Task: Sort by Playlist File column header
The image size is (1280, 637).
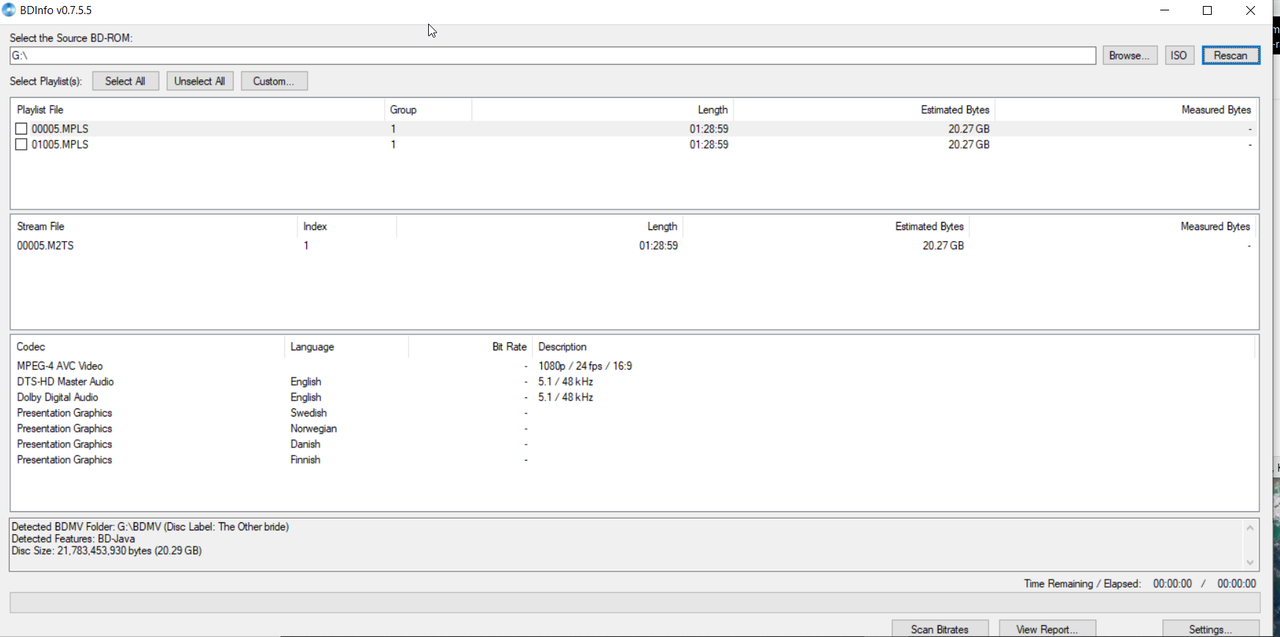Action: click(x=198, y=110)
